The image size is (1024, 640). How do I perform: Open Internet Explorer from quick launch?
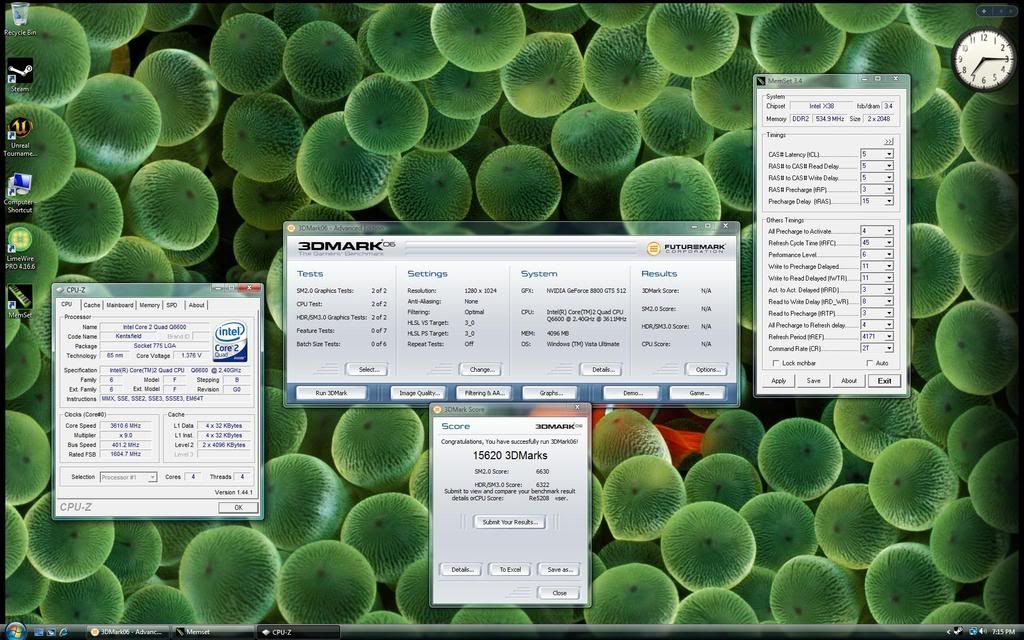[x=64, y=632]
